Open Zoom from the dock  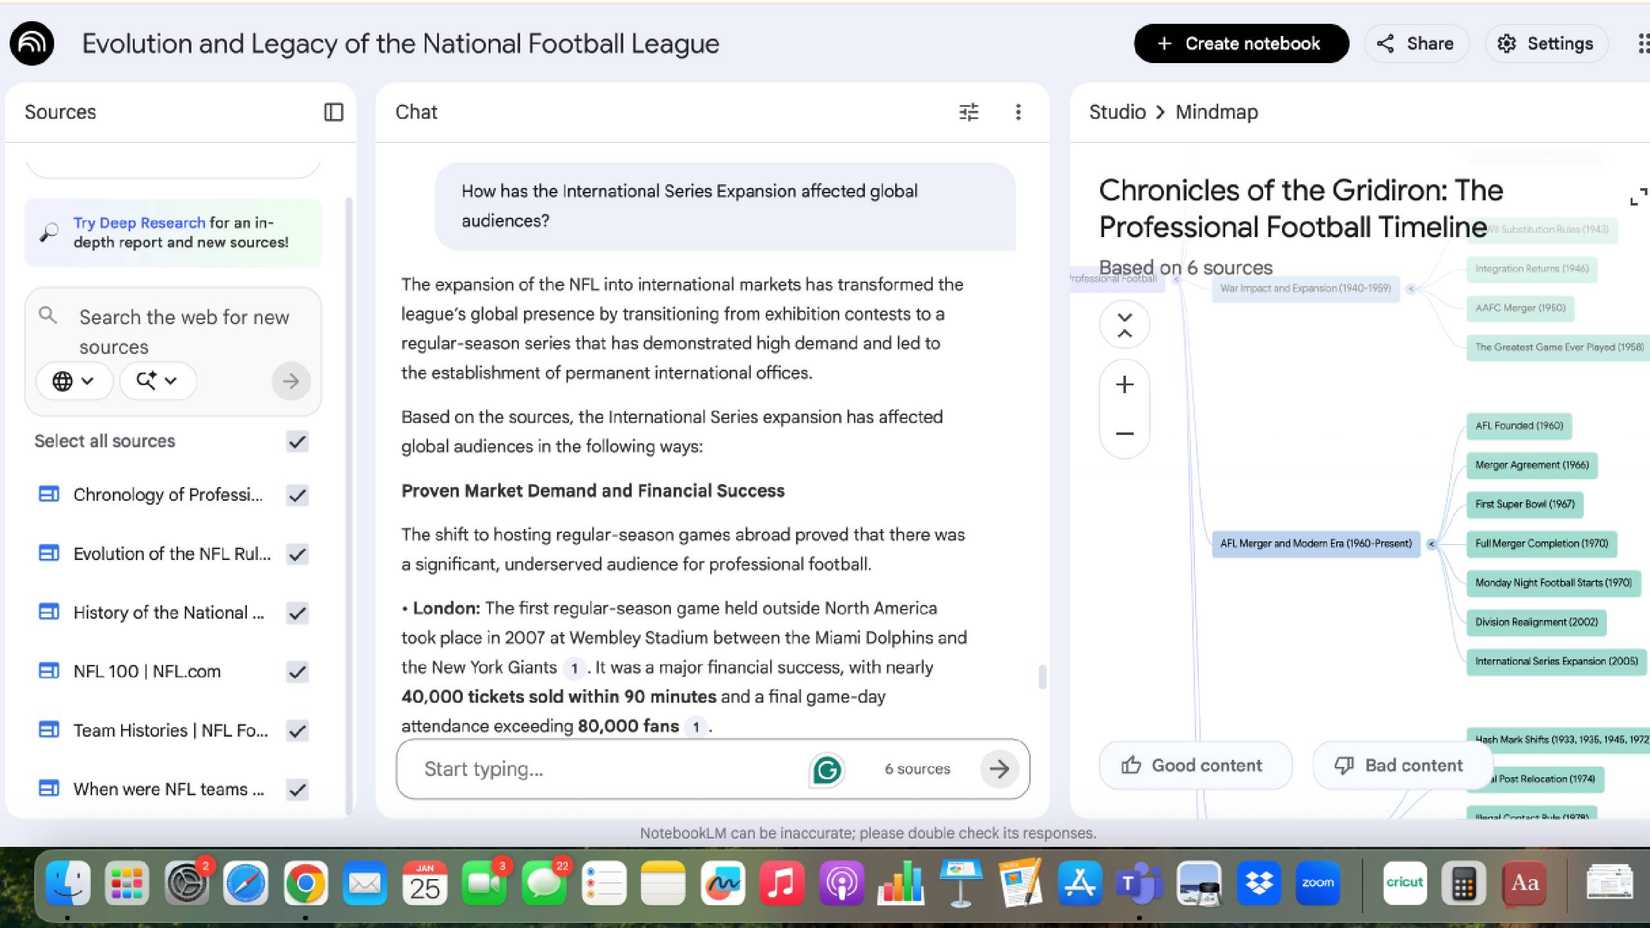pos(1318,883)
